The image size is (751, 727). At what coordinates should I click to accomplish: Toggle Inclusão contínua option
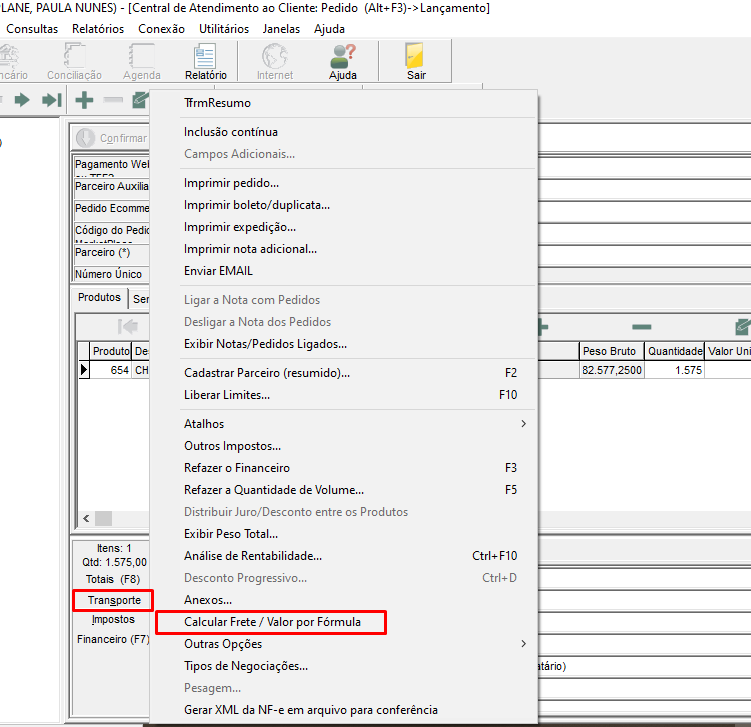231,132
